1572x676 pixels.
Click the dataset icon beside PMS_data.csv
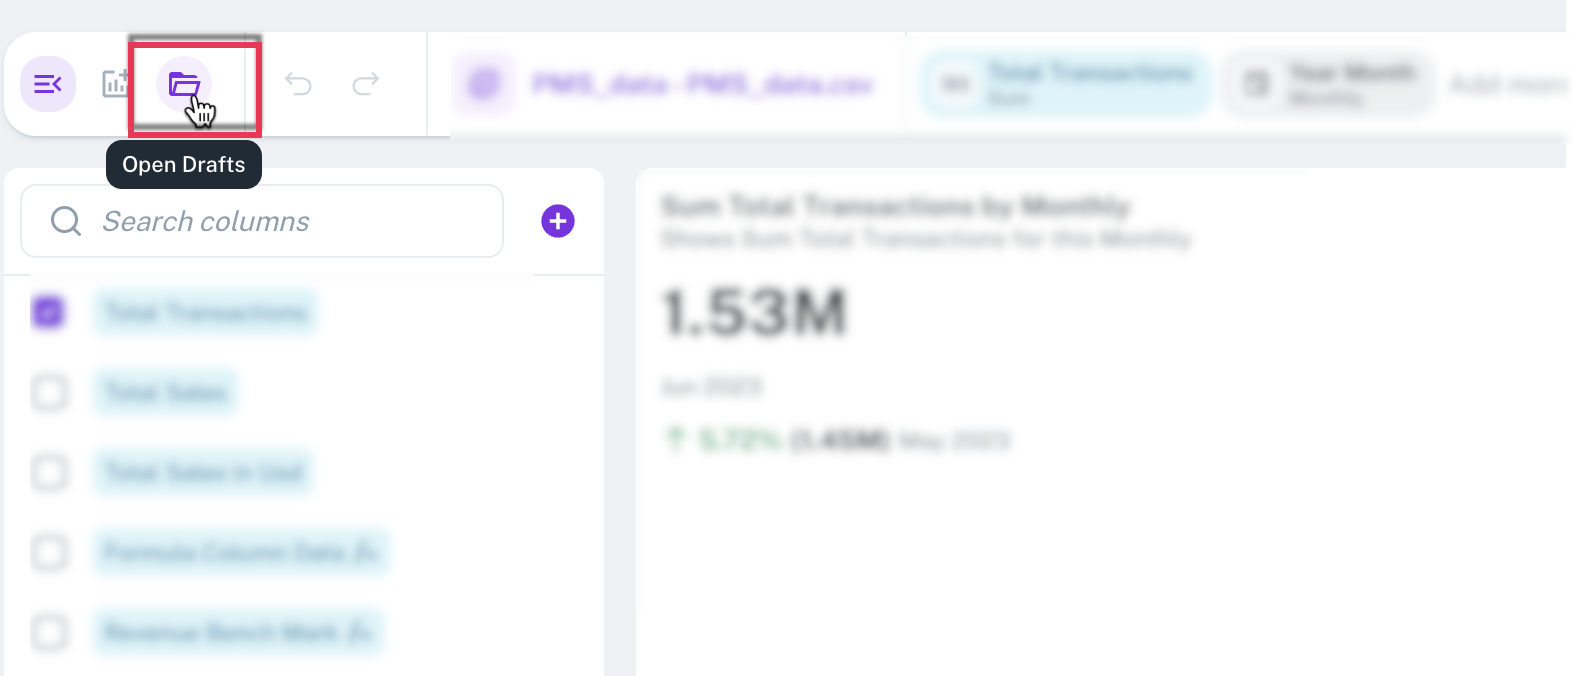tap(484, 84)
